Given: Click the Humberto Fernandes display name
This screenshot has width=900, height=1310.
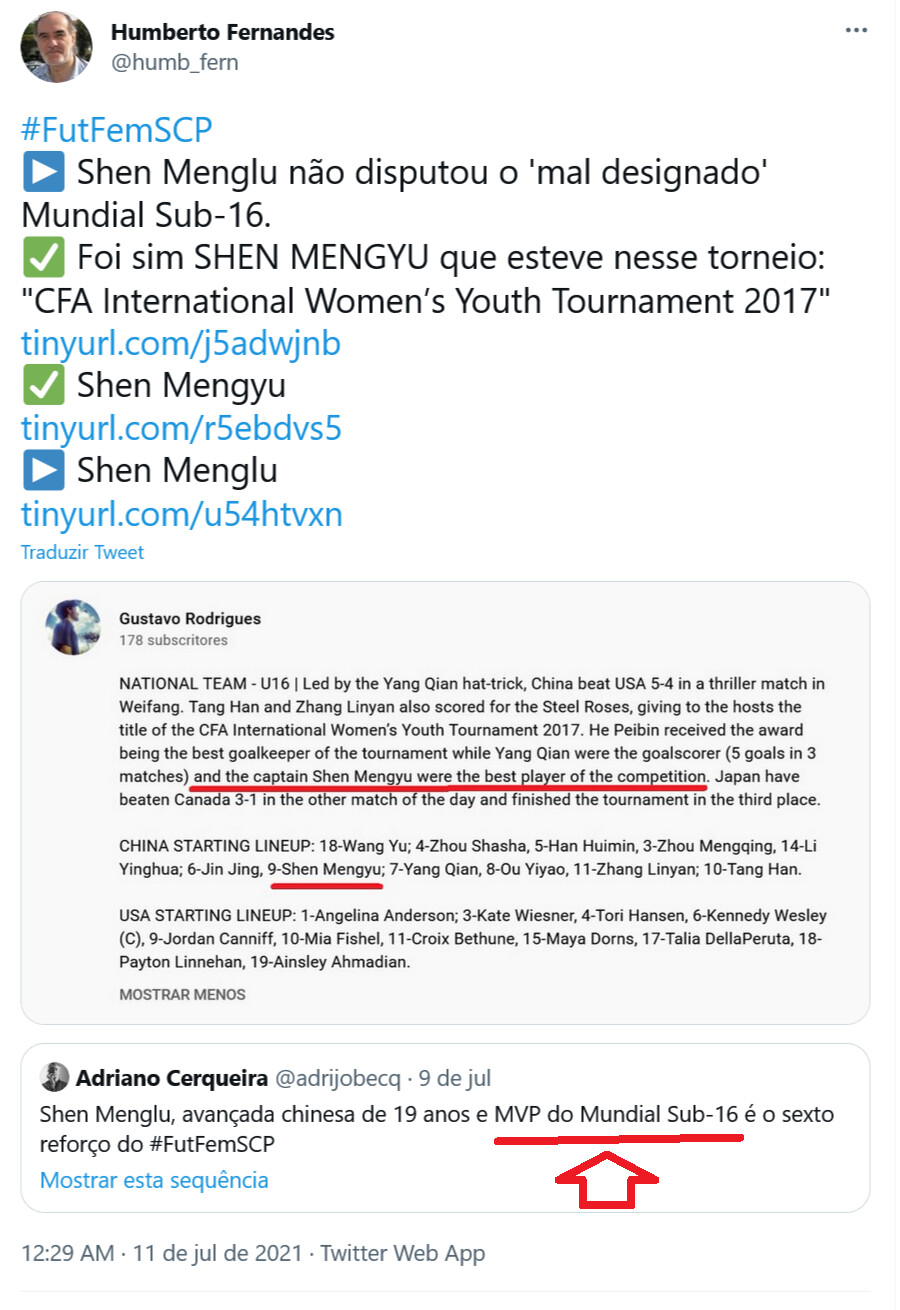Looking at the screenshot, I should pyautogui.click(x=222, y=32).
